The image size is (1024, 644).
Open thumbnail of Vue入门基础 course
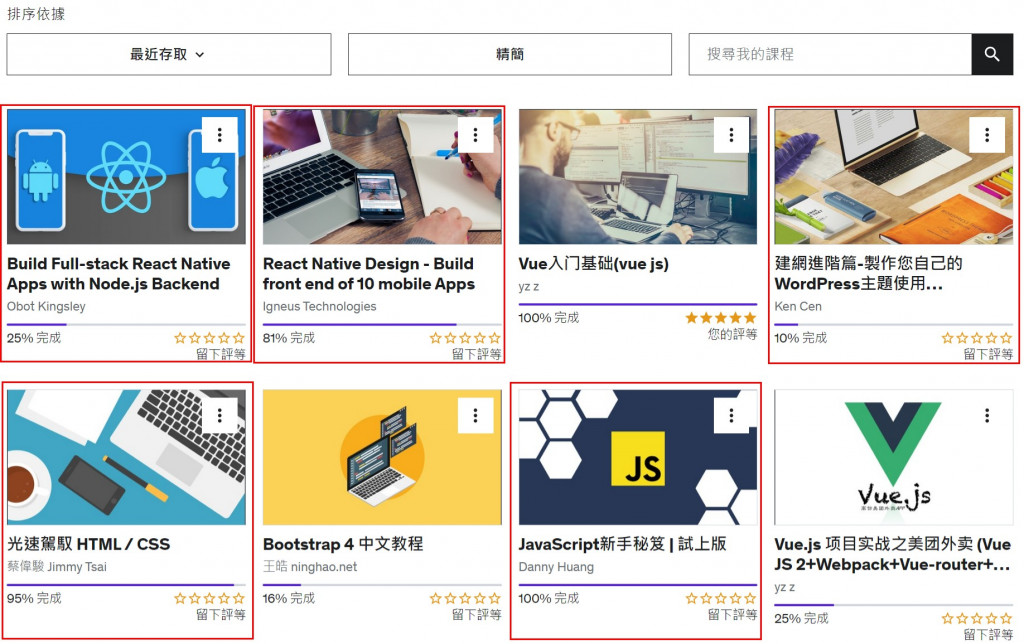(x=638, y=176)
